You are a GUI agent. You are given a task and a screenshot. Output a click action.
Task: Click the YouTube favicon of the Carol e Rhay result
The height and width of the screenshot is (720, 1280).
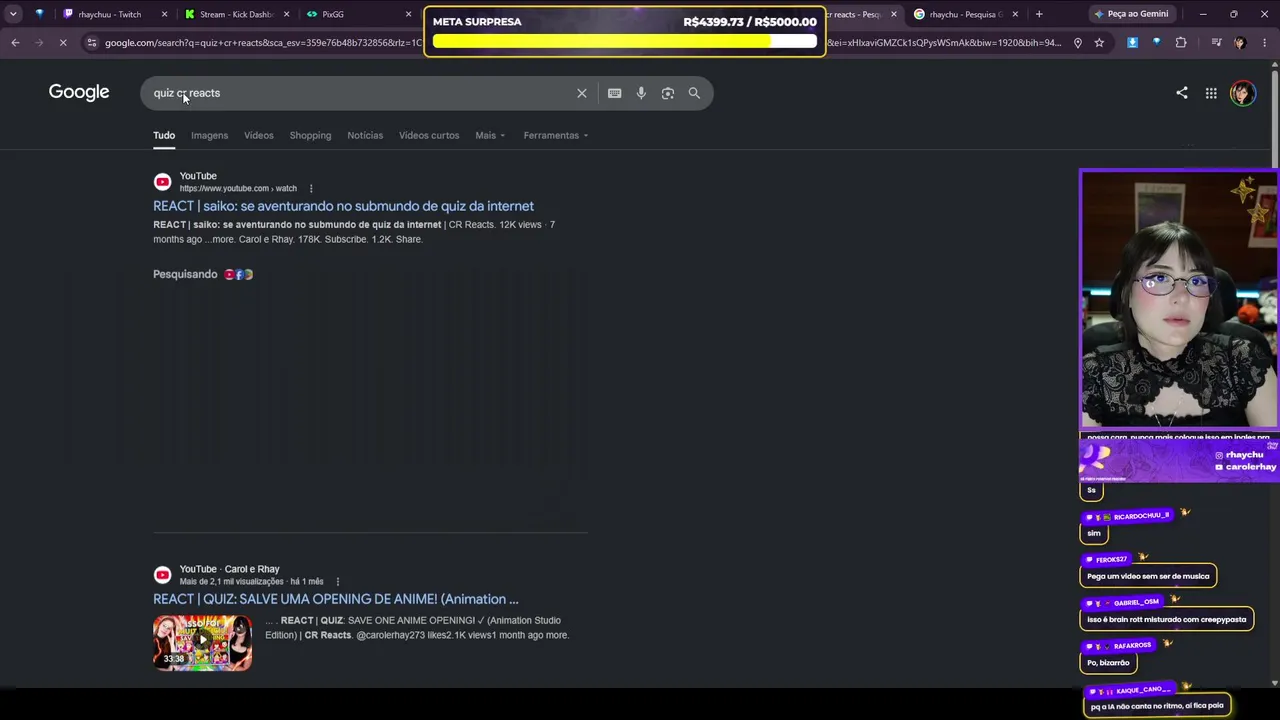pyautogui.click(x=162, y=575)
